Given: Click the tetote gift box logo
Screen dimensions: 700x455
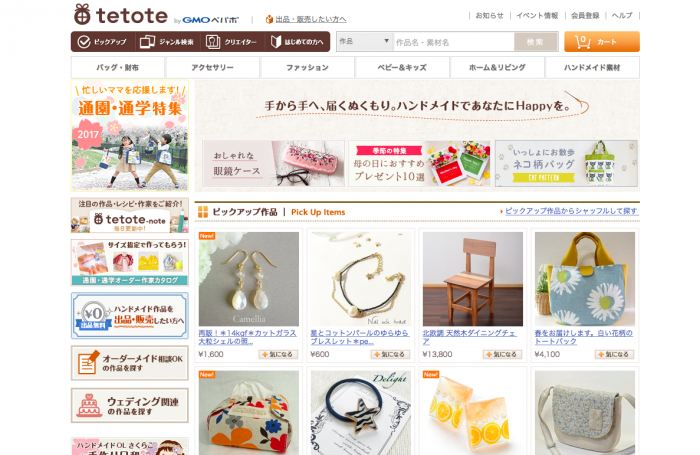Looking at the screenshot, I should coord(82,14).
